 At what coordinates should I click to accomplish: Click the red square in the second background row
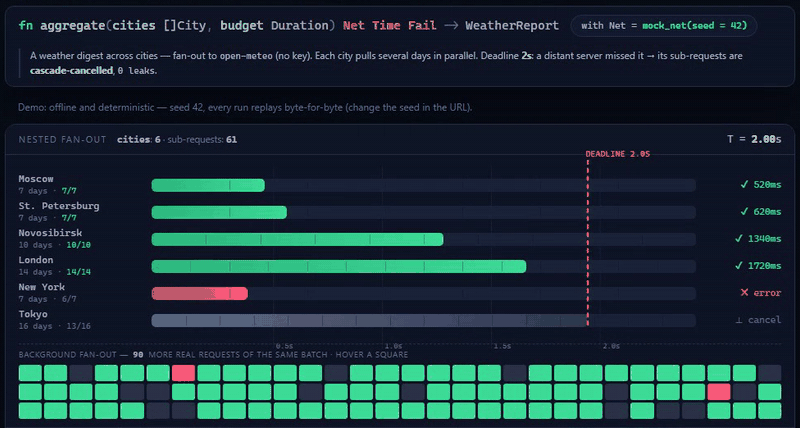[x=718, y=392]
